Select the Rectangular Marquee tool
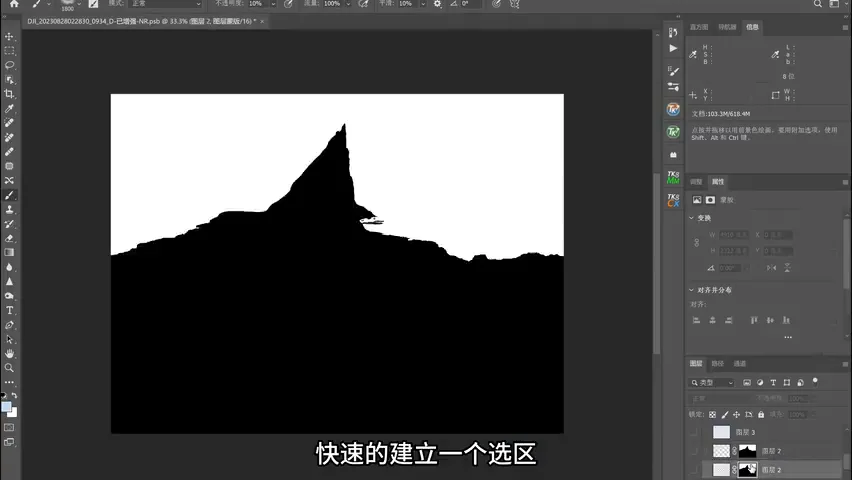This screenshot has height=480, width=852. (x=9, y=51)
